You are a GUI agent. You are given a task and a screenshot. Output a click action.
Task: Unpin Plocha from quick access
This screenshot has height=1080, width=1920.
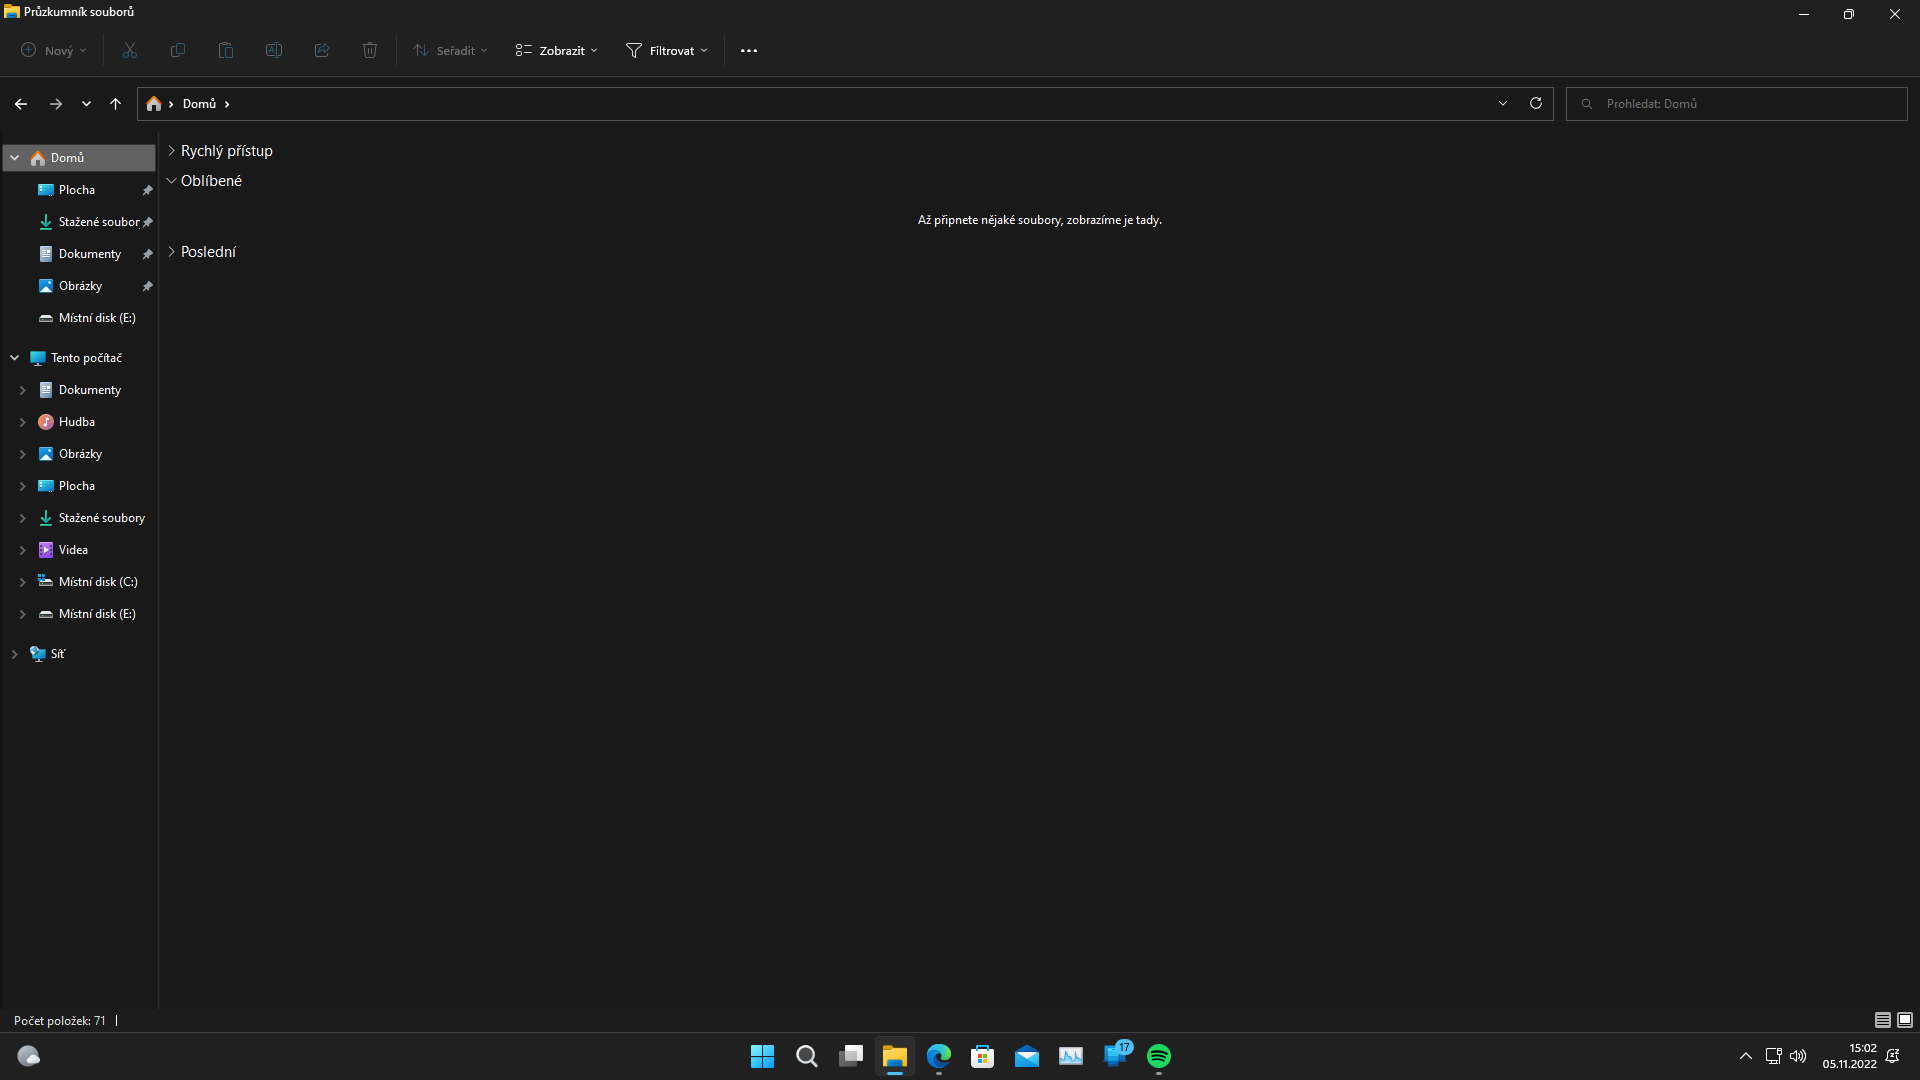coord(147,190)
